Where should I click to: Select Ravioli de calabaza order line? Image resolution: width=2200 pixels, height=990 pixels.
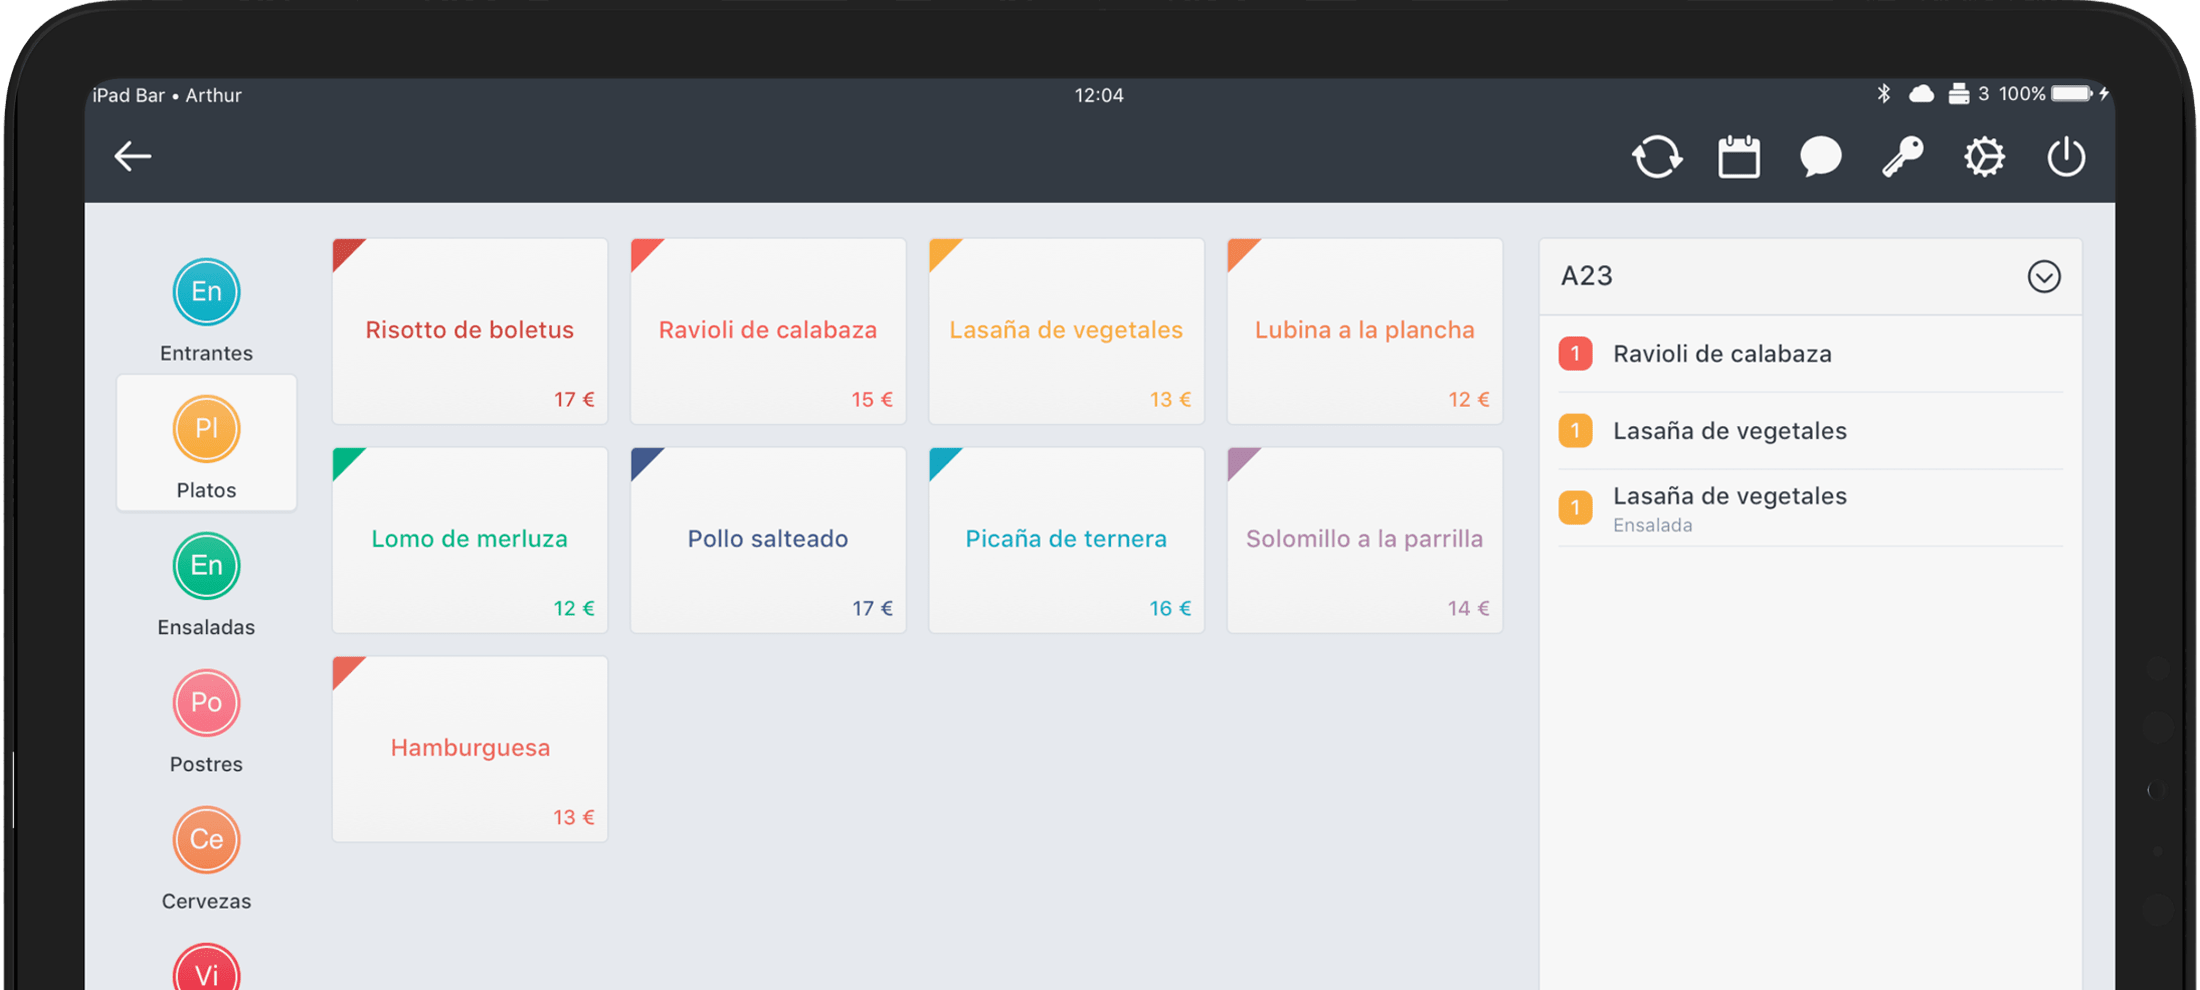(1811, 354)
